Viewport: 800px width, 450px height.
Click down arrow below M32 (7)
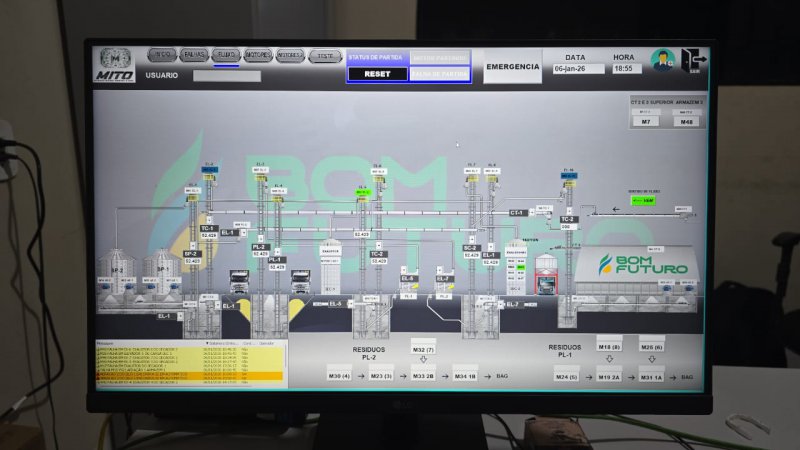click(x=423, y=359)
